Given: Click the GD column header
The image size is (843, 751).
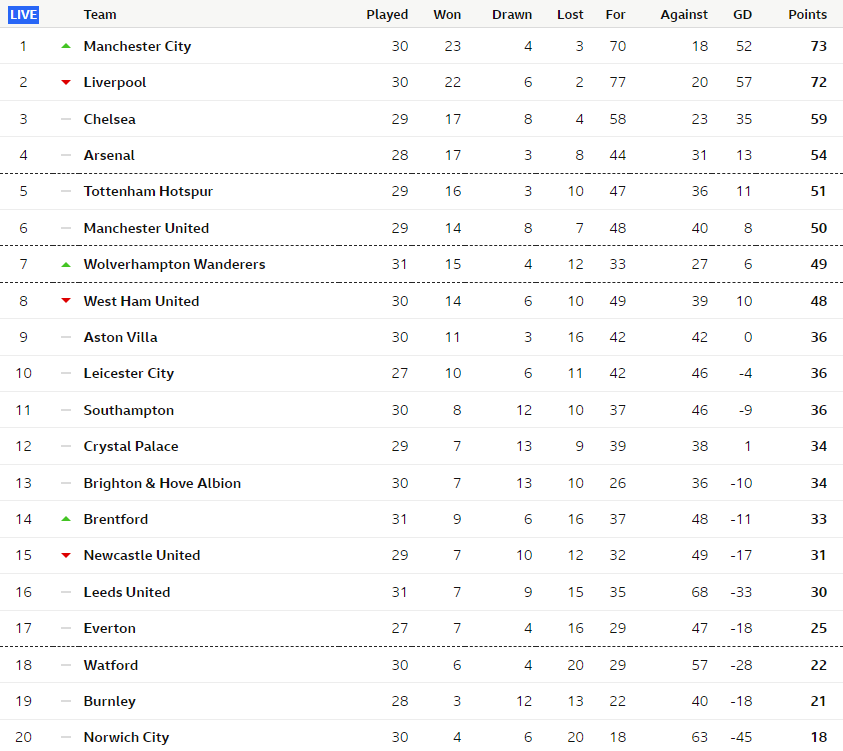Looking at the screenshot, I should 742,15.
